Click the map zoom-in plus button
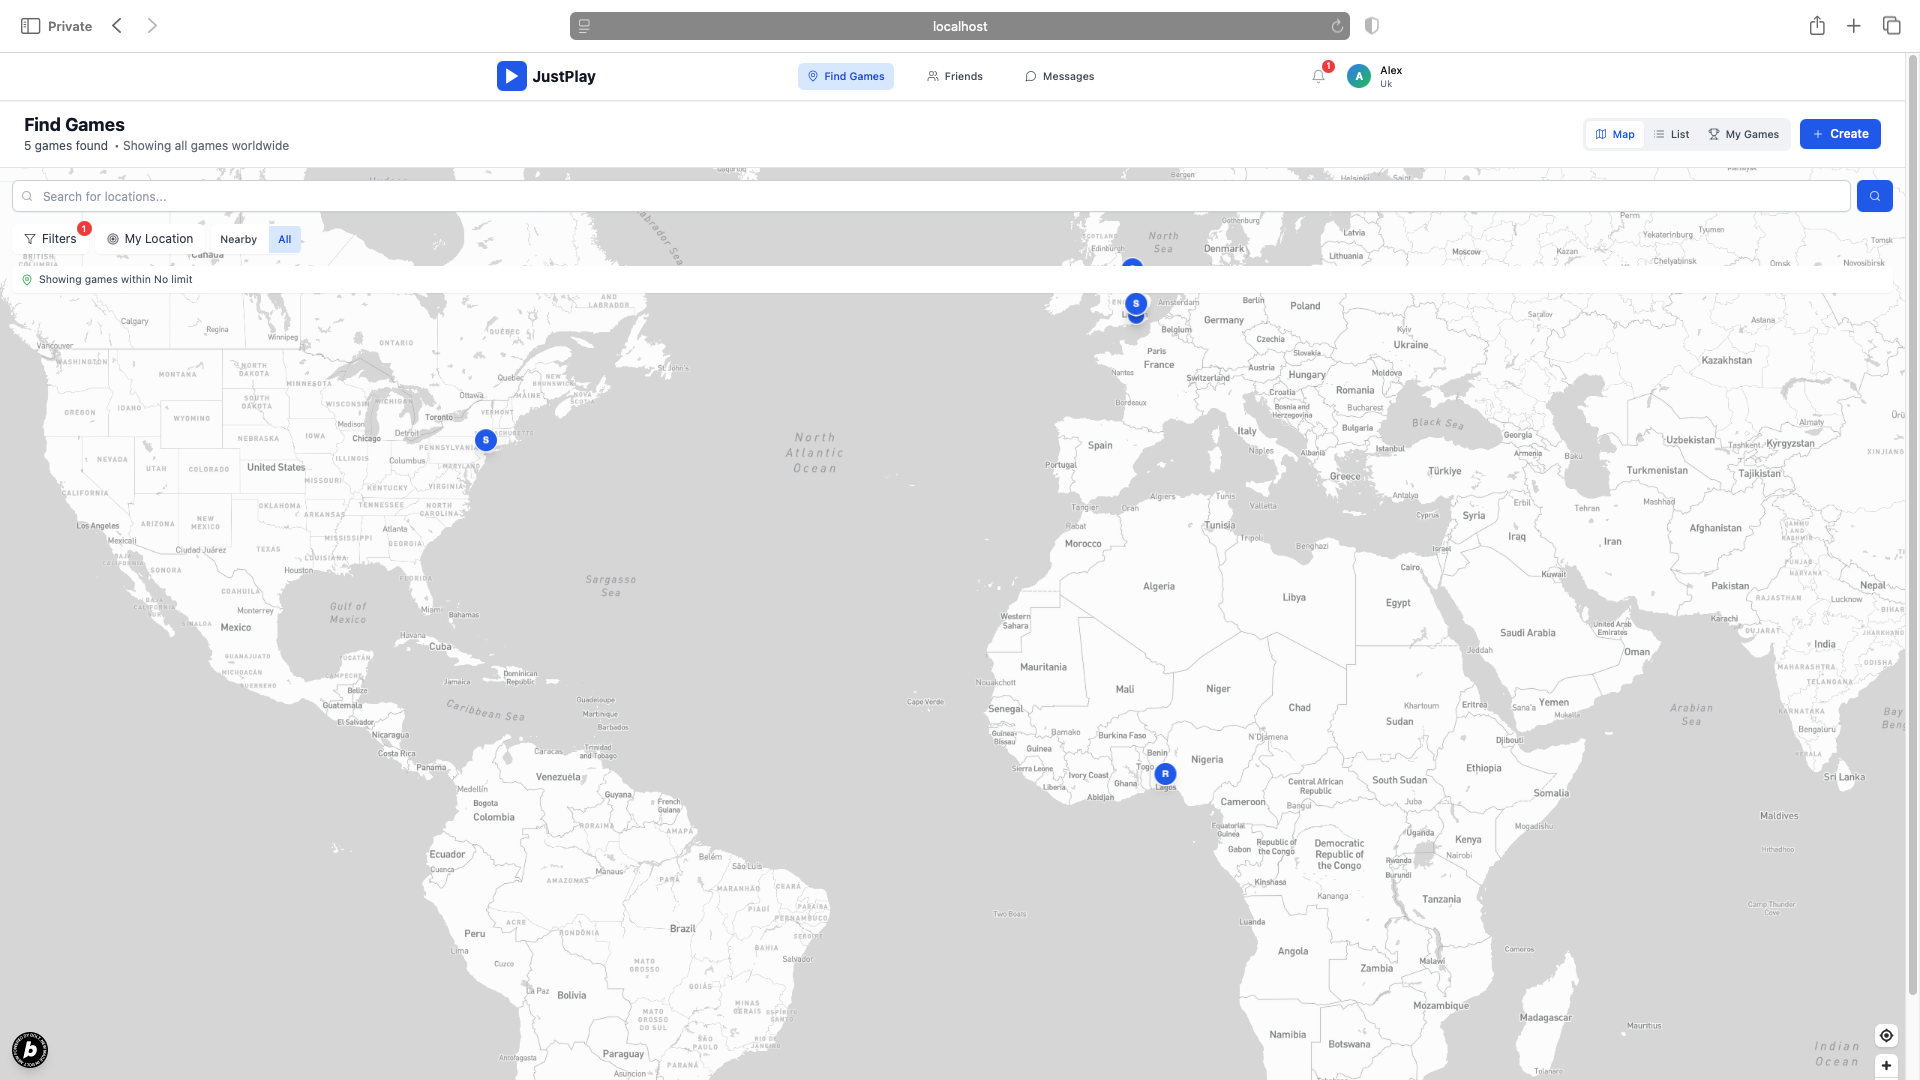The image size is (1920, 1080). pyautogui.click(x=1886, y=1066)
